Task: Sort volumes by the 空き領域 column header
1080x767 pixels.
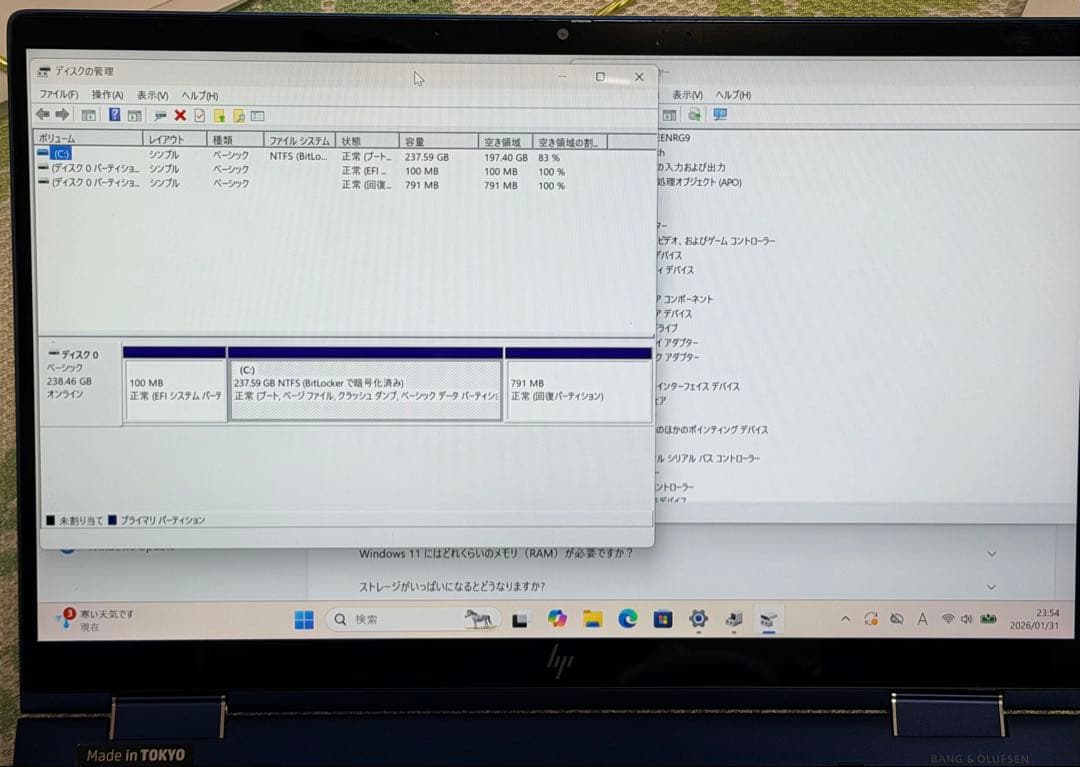Action: pos(503,141)
